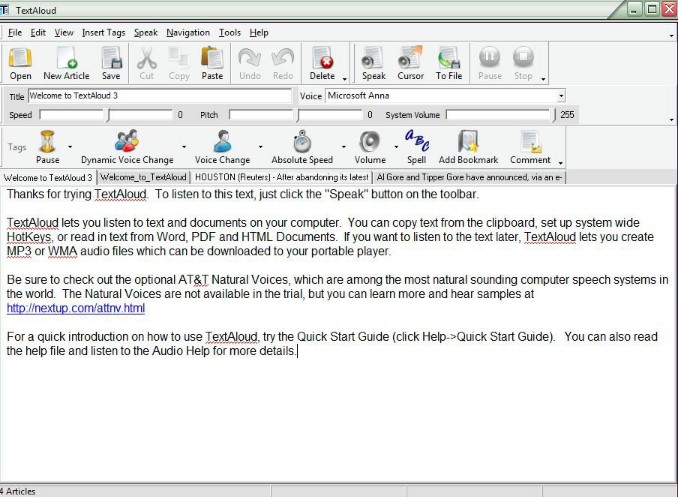Viewport: 678px width, 497px height.
Task: Open a file with the Open icon
Action: pyautogui.click(x=20, y=63)
